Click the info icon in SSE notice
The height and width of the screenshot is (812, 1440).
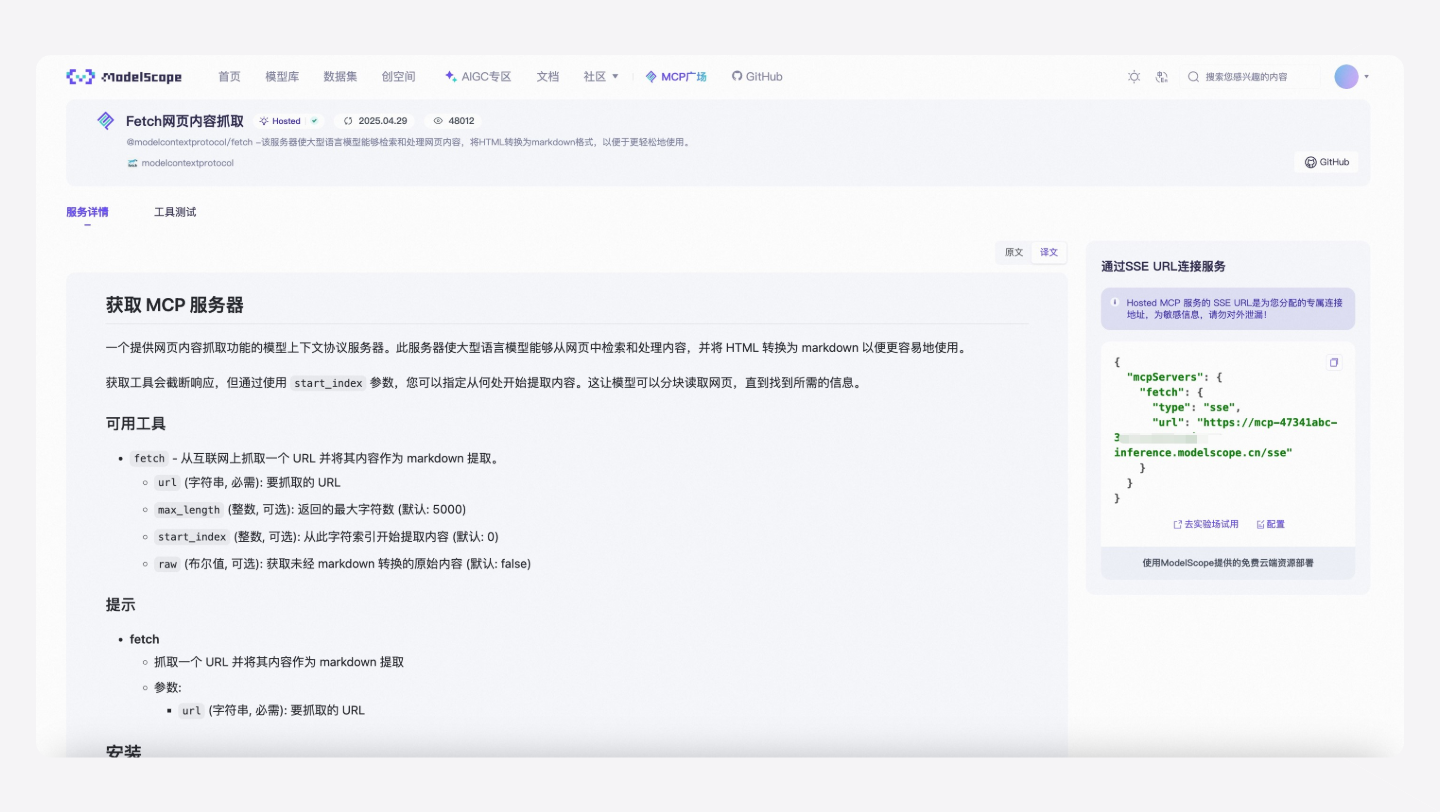click(x=1115, y=302)
